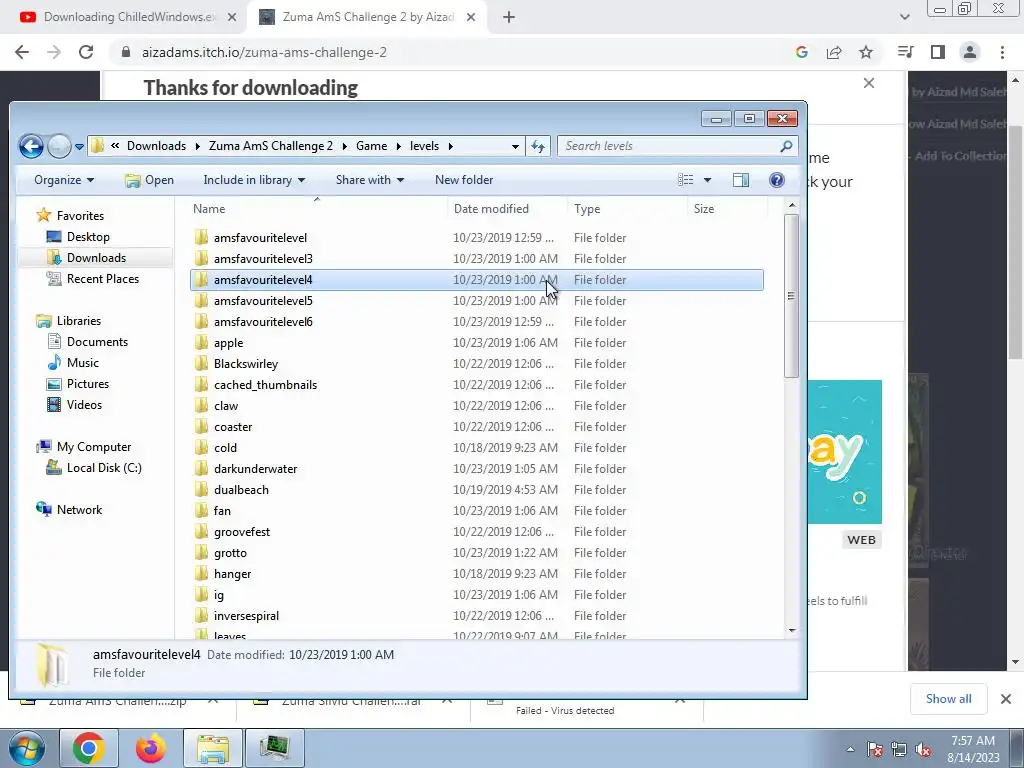Switch to the Downloading ChilledWindows tab

pyautogui.click(x=128, y=17)
